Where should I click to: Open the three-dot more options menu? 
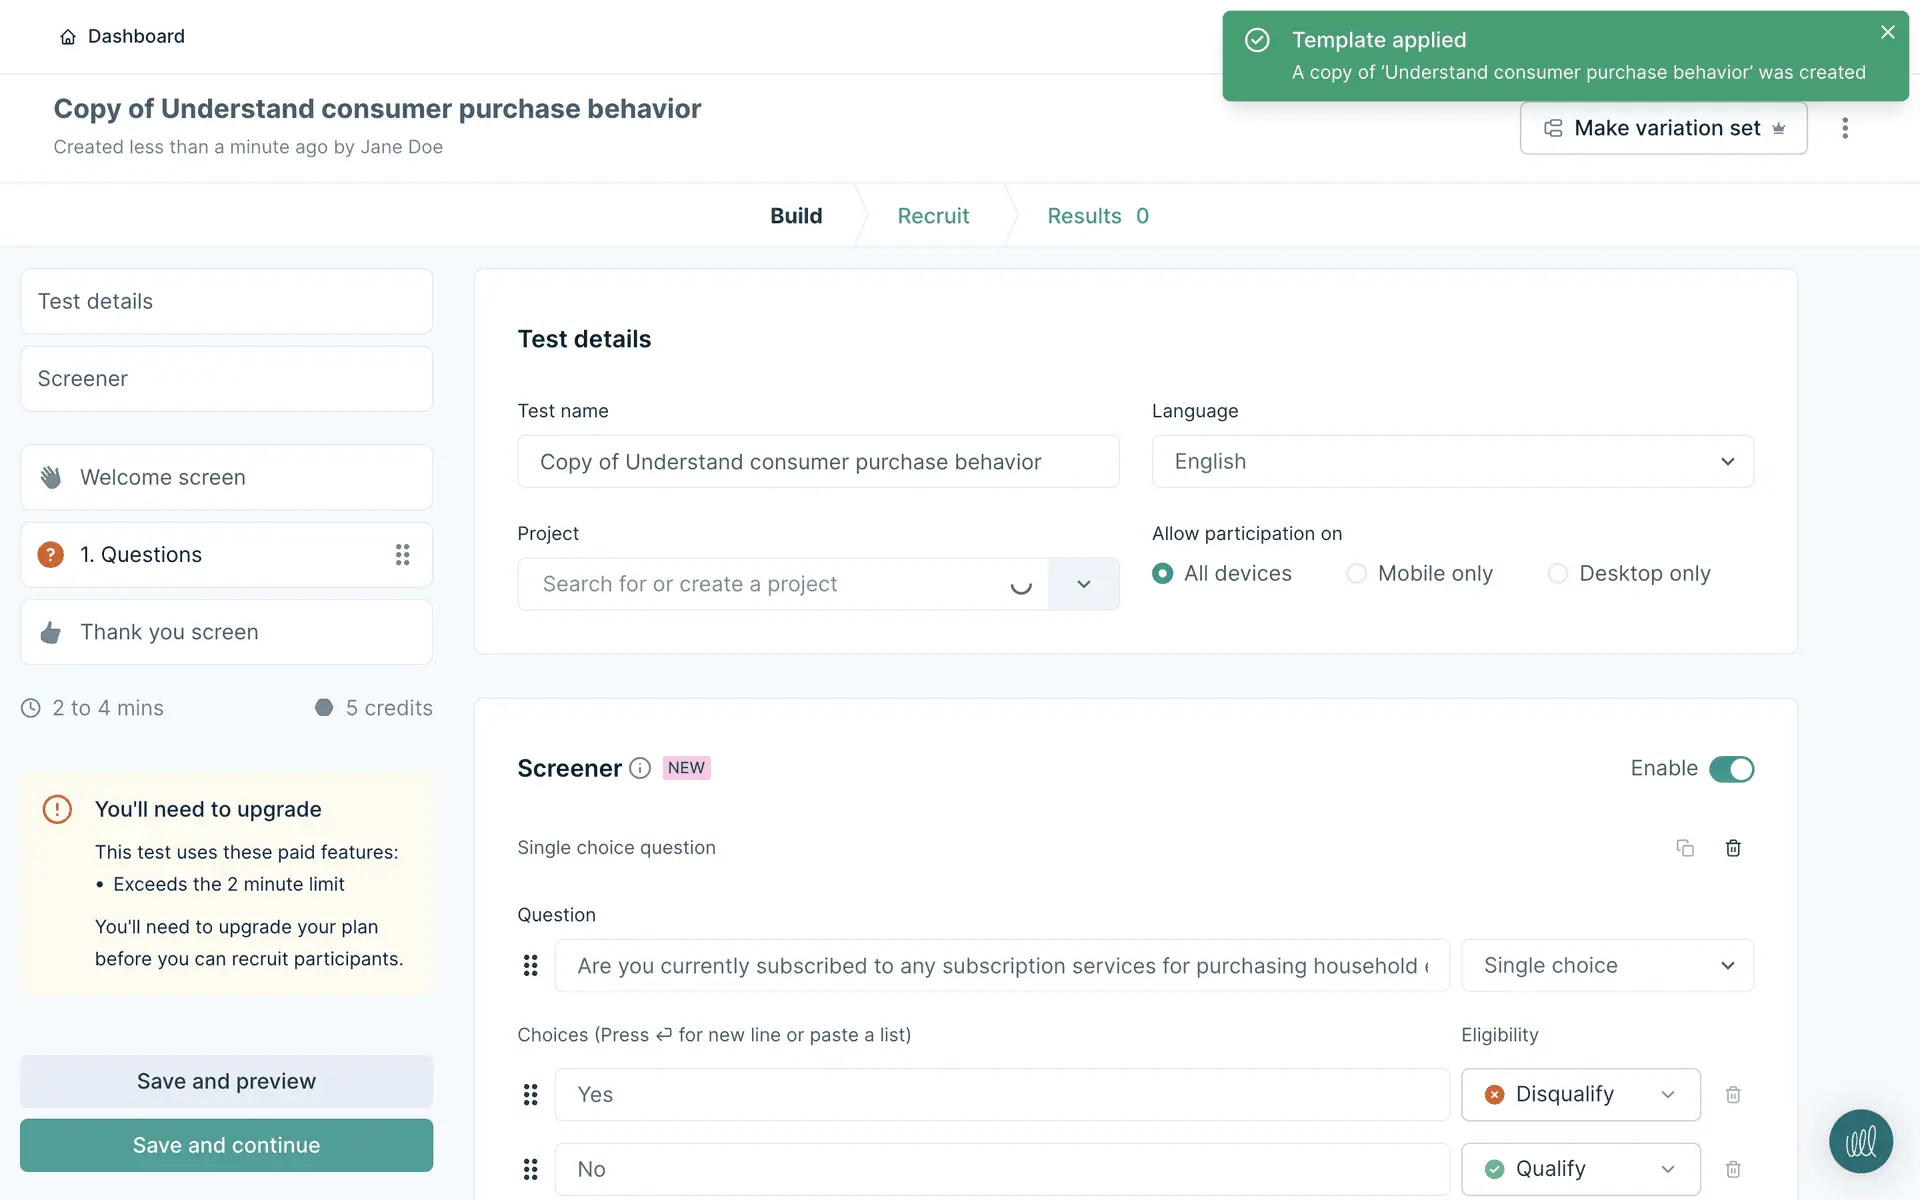coord(1845,128)
